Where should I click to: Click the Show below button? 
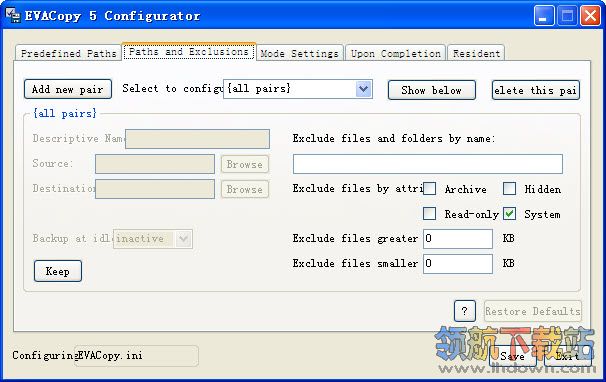click(x=431, y=90)
